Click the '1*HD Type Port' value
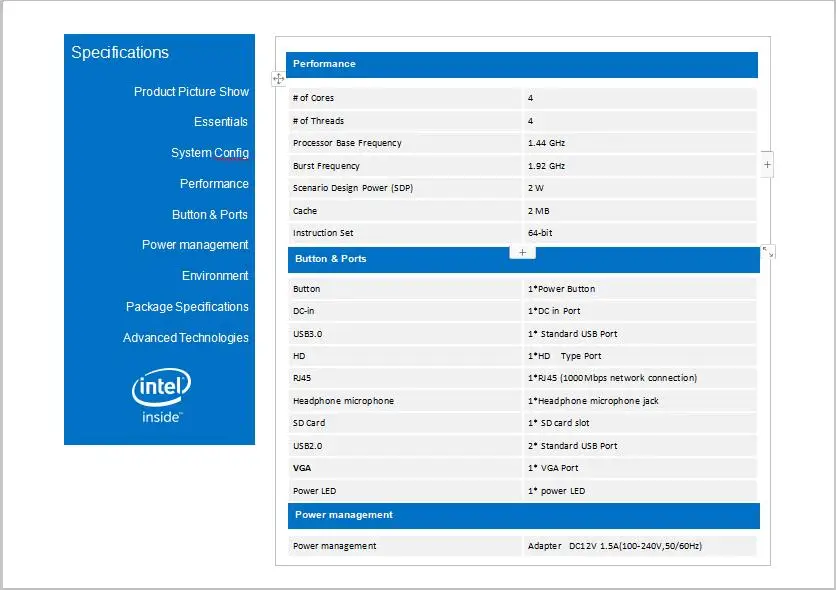The height and width of the screenshot is (590, 836). pyautogui.click(x=565, y=356)
